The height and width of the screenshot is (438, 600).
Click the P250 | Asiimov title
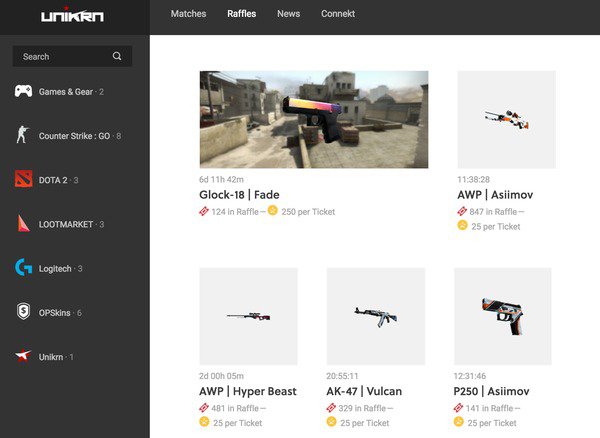tap(491, 391)
